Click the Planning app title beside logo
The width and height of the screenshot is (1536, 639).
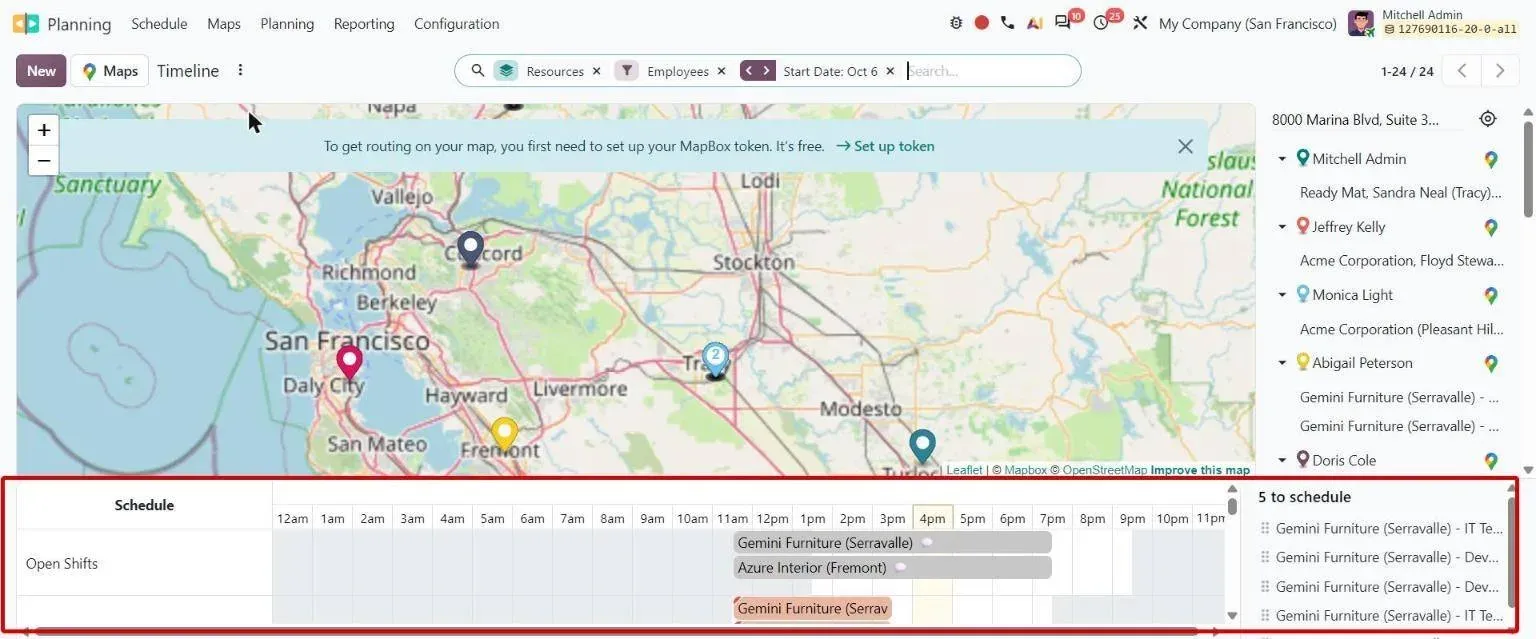(x=79, y=23)
